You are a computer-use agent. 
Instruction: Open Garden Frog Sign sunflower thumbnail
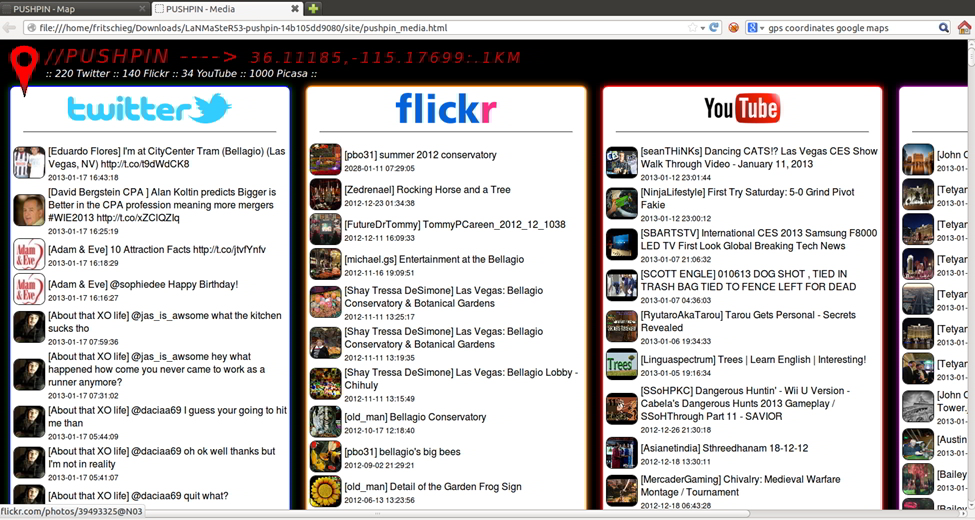pos(326,491)
